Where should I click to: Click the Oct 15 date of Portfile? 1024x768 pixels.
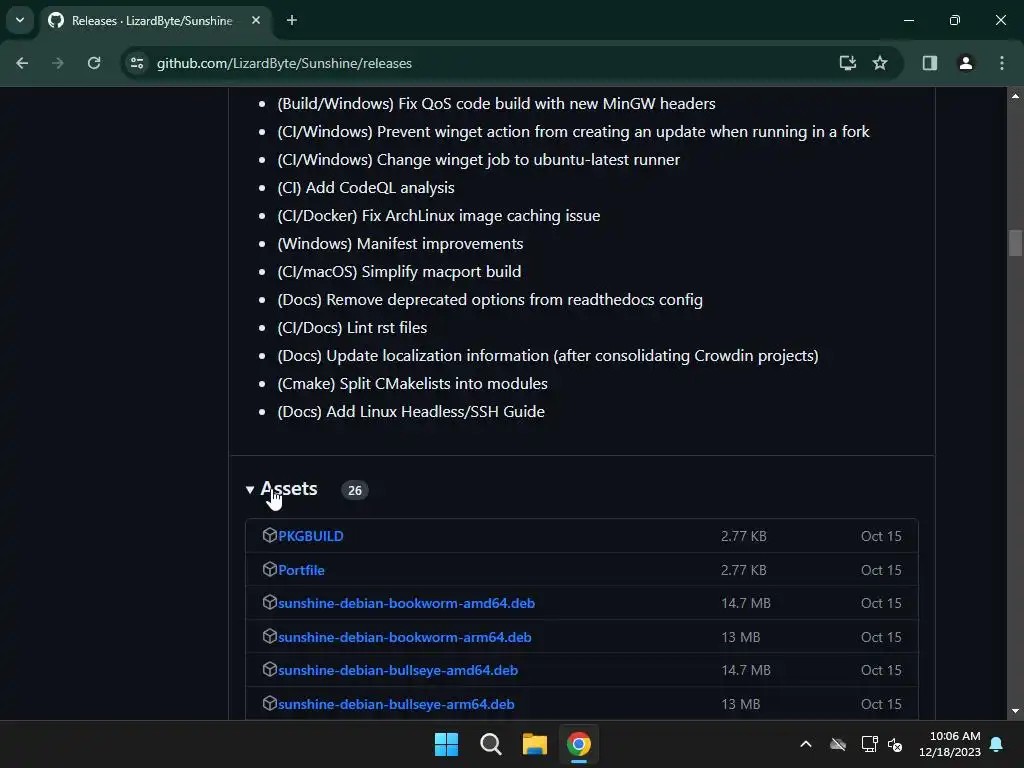pos(881,570)
